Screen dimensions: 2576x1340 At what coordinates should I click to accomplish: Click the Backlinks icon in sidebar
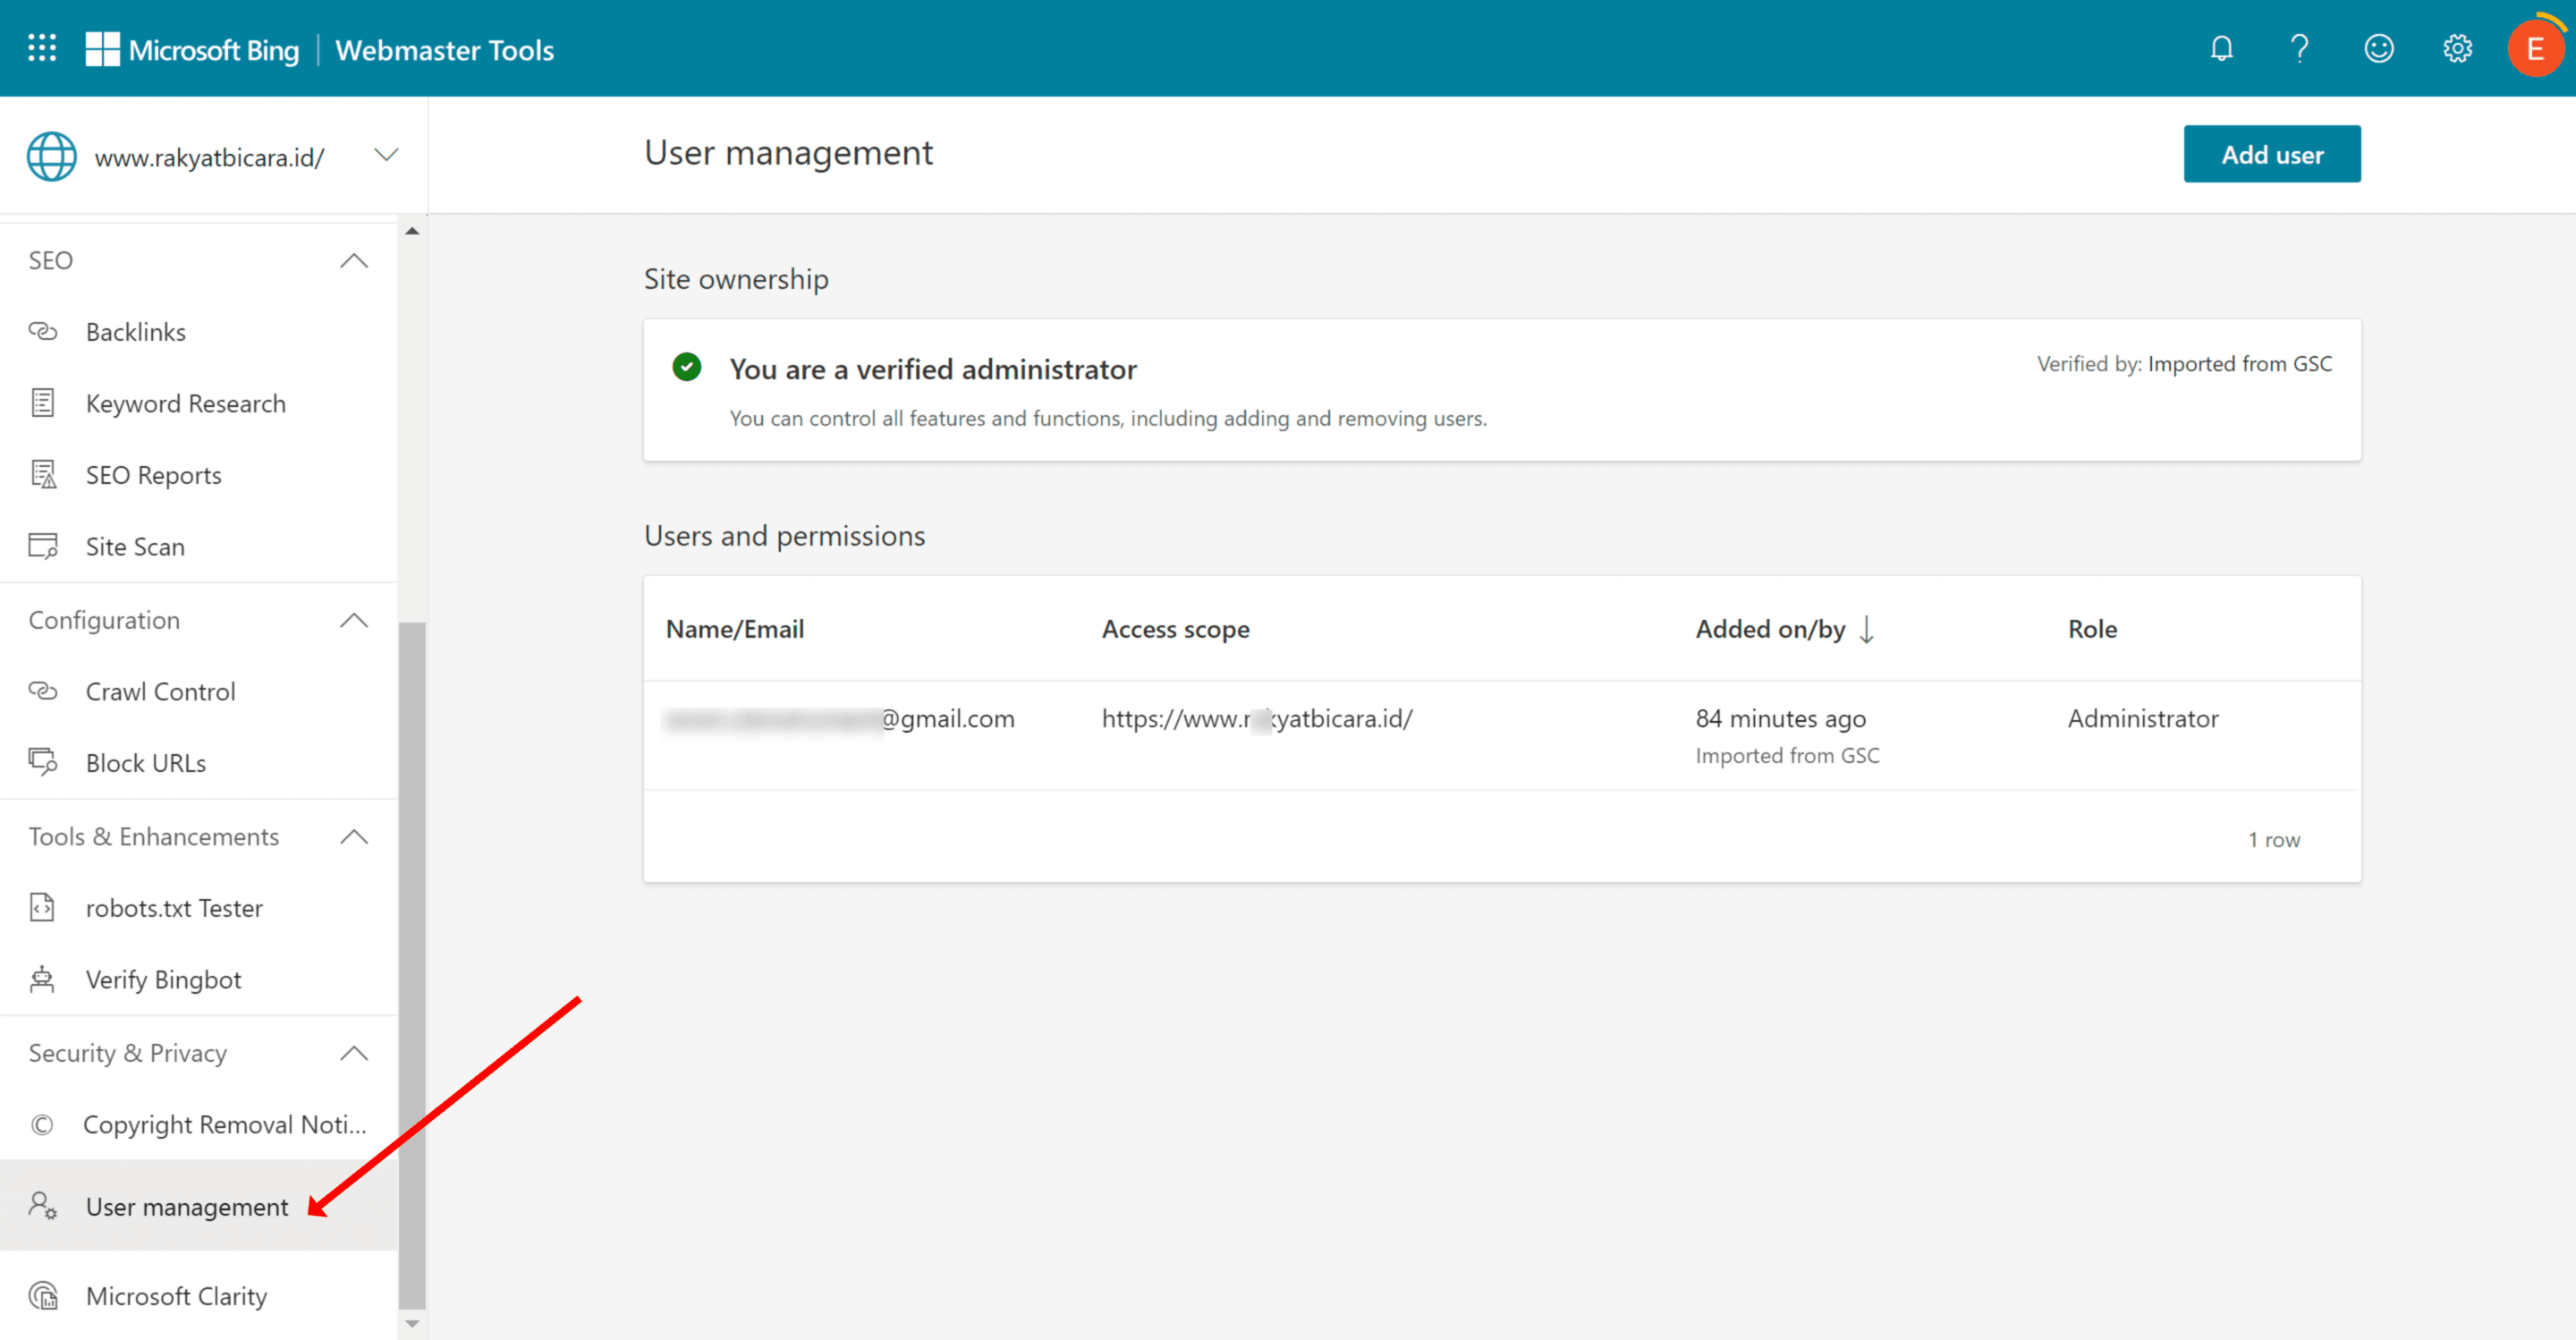click(x=46, y=331)
